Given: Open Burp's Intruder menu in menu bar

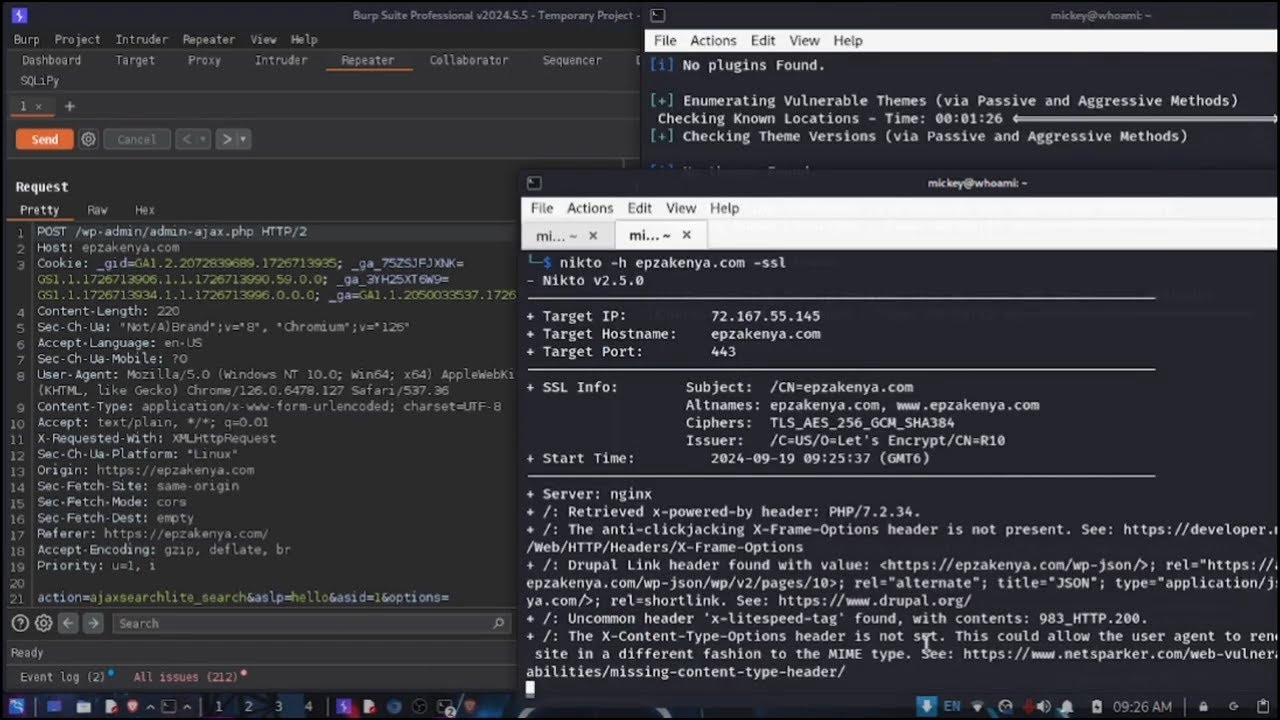Looking at the screenshot, I should click(x=141, y=39).
